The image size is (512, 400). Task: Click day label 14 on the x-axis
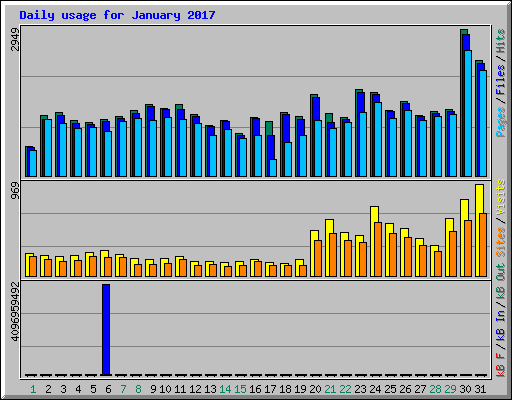[x=225, y=389]
